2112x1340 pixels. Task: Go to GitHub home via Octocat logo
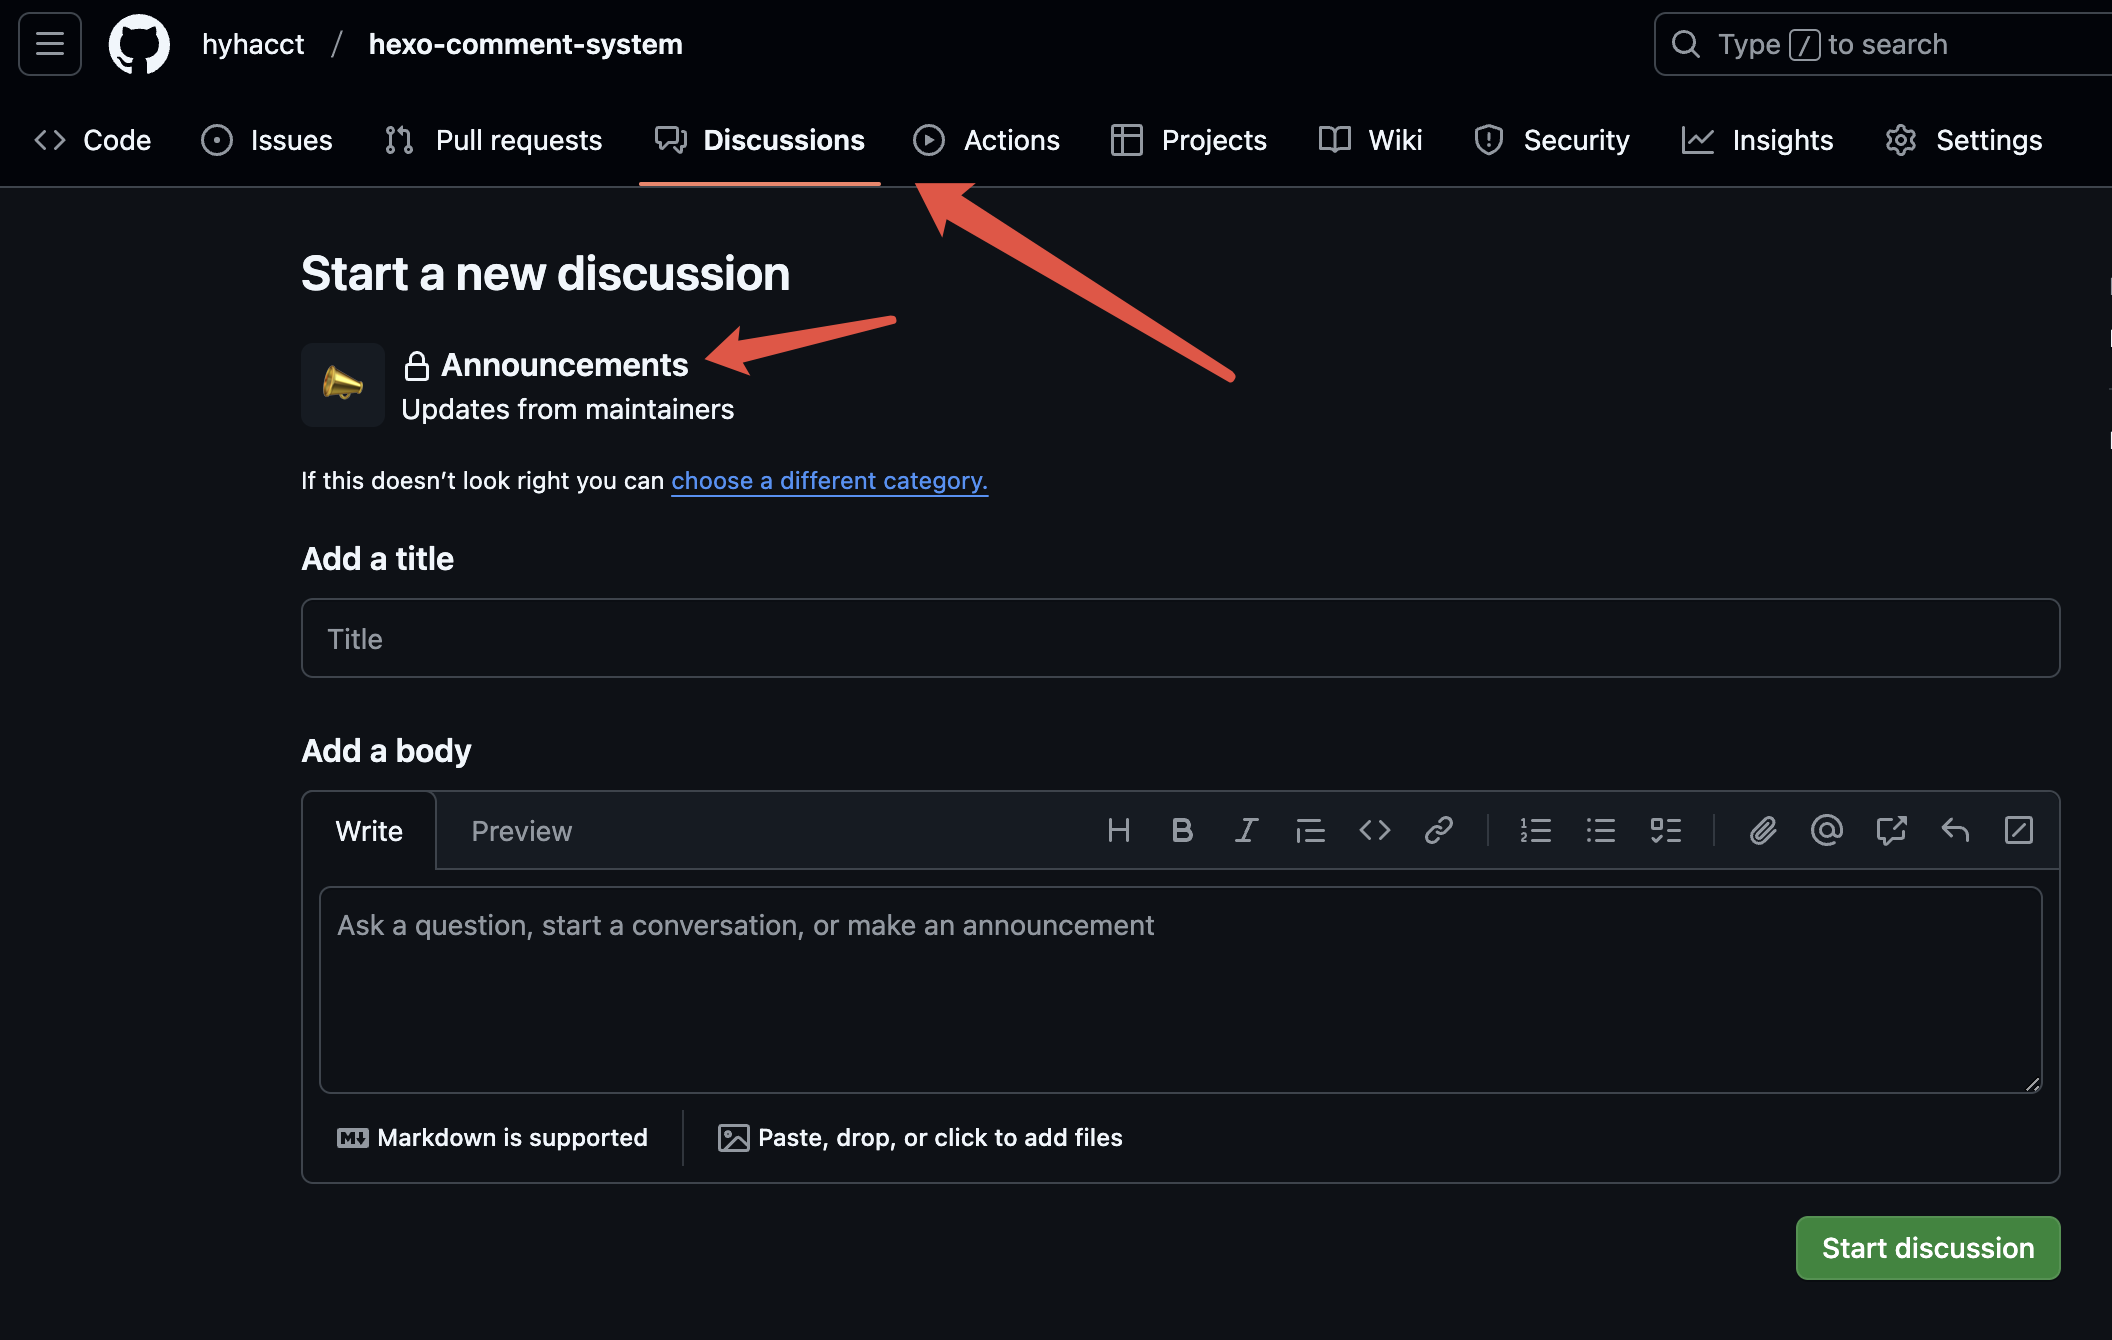(139, 44)
